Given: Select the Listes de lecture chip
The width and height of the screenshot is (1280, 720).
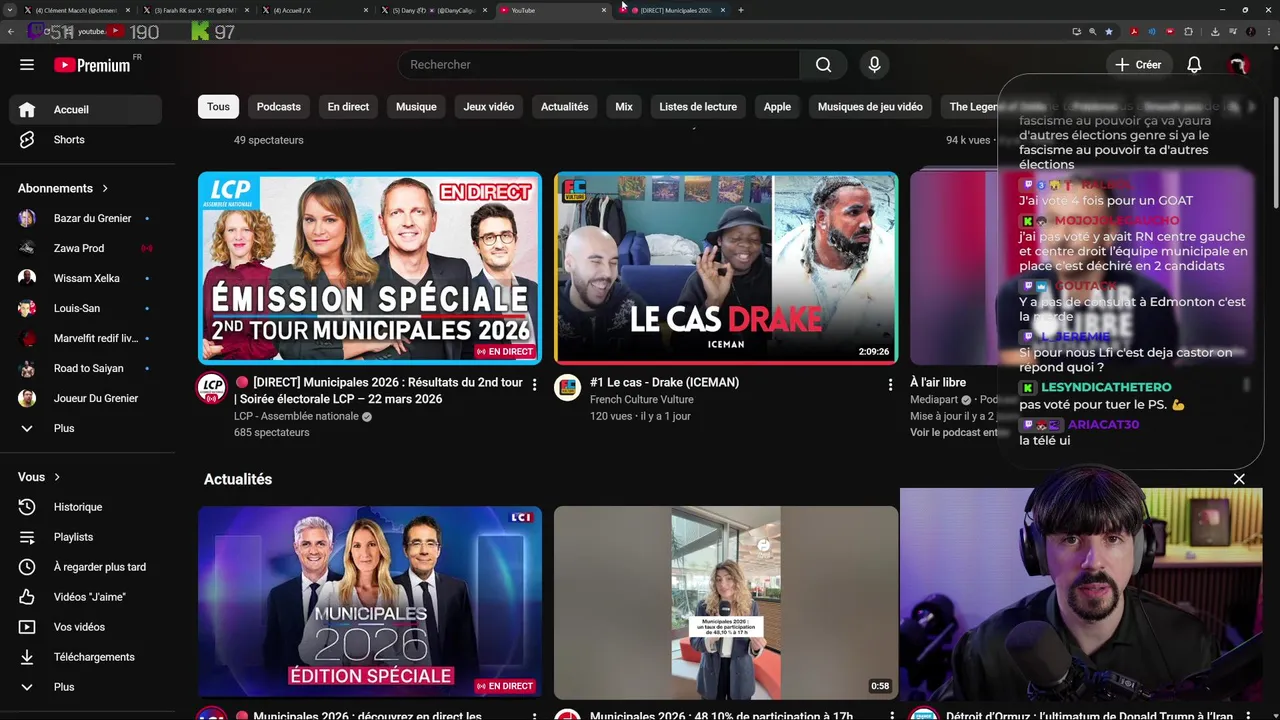Looking at the screenshot, I should click(x=698, y=107).
